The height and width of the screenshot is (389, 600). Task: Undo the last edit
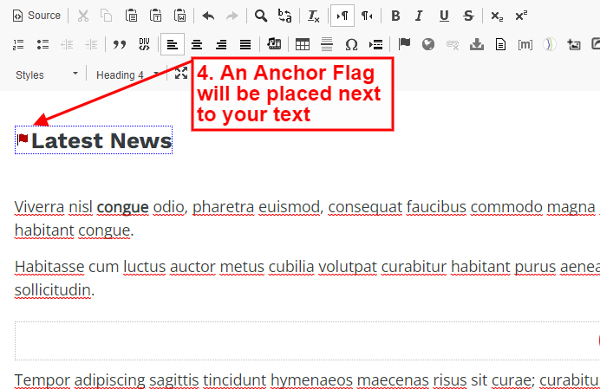(208, 16)
